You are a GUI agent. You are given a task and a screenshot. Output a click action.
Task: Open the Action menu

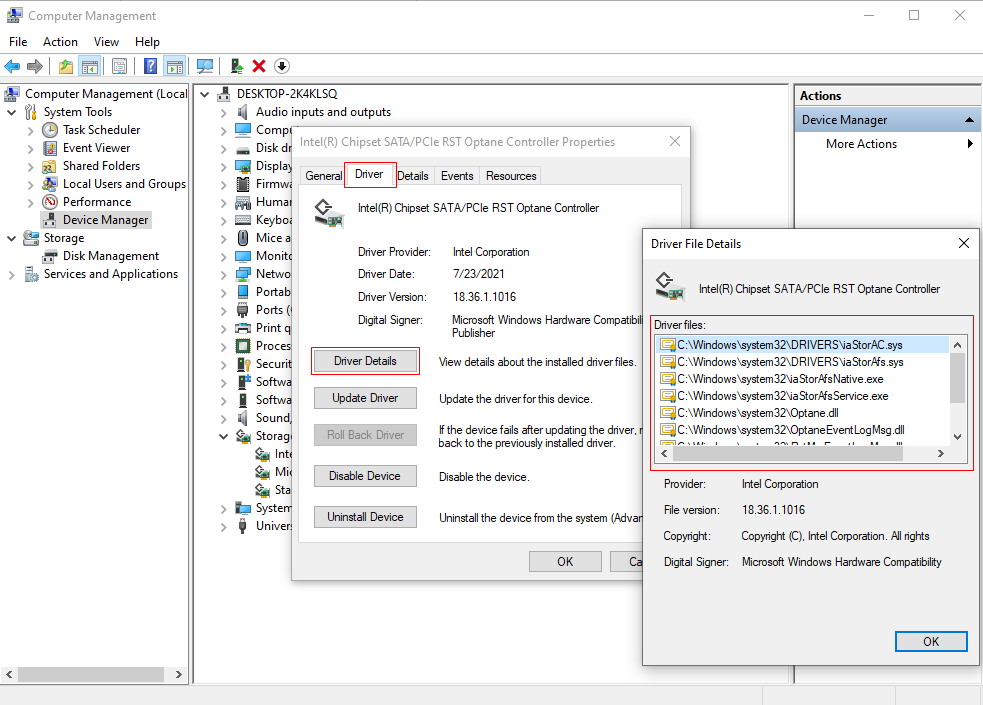pos(60,42)
